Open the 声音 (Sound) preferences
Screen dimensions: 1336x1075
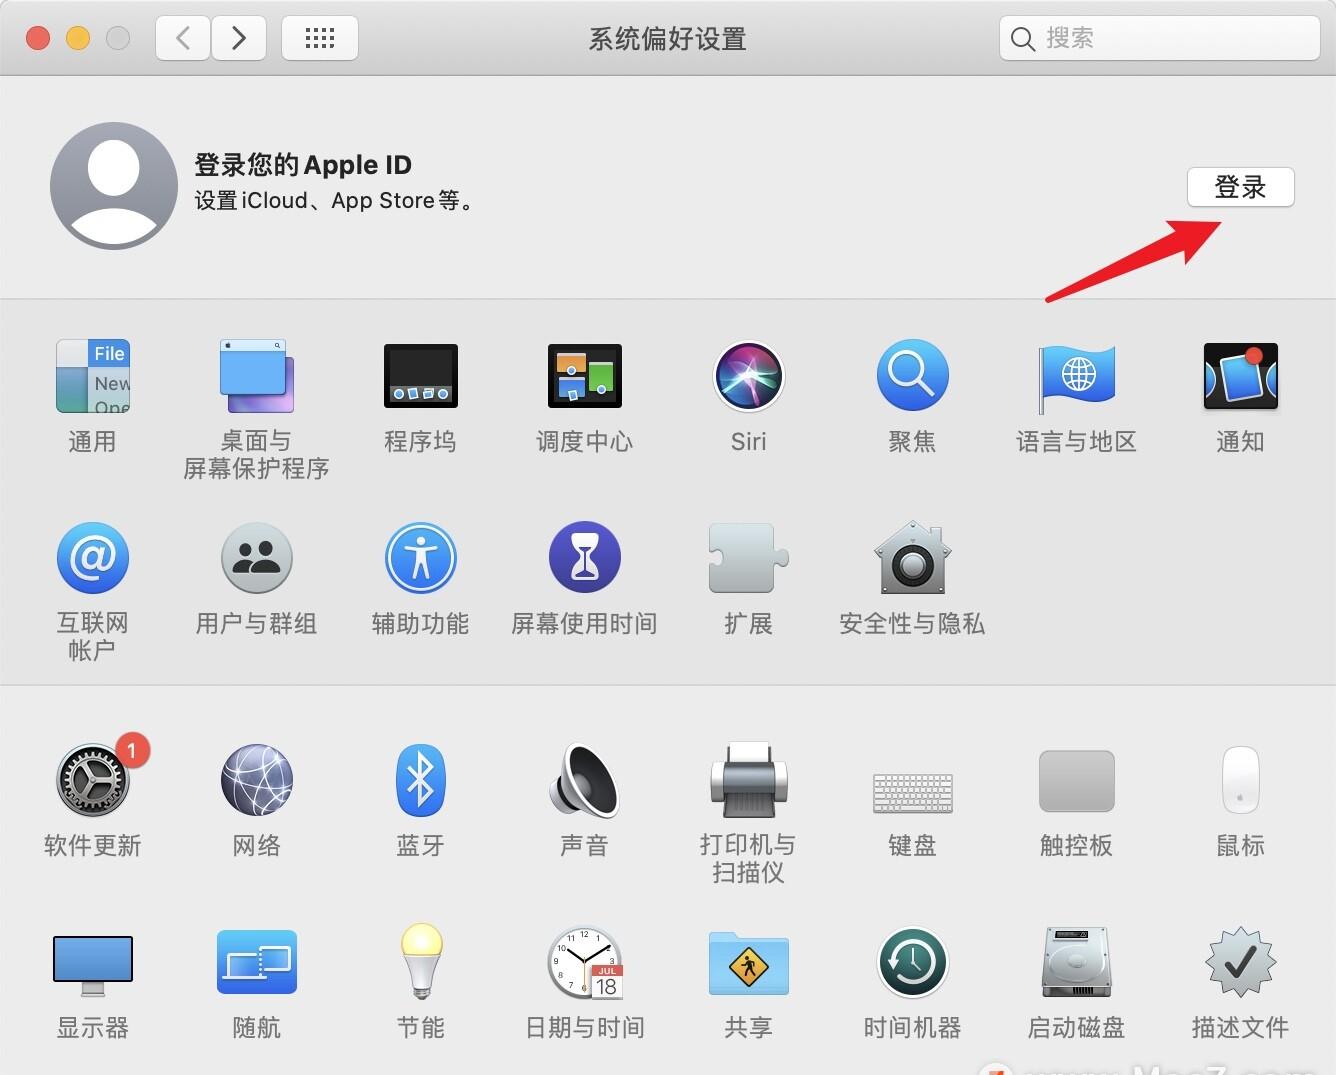pyautogui.click(x=584, y=780)
